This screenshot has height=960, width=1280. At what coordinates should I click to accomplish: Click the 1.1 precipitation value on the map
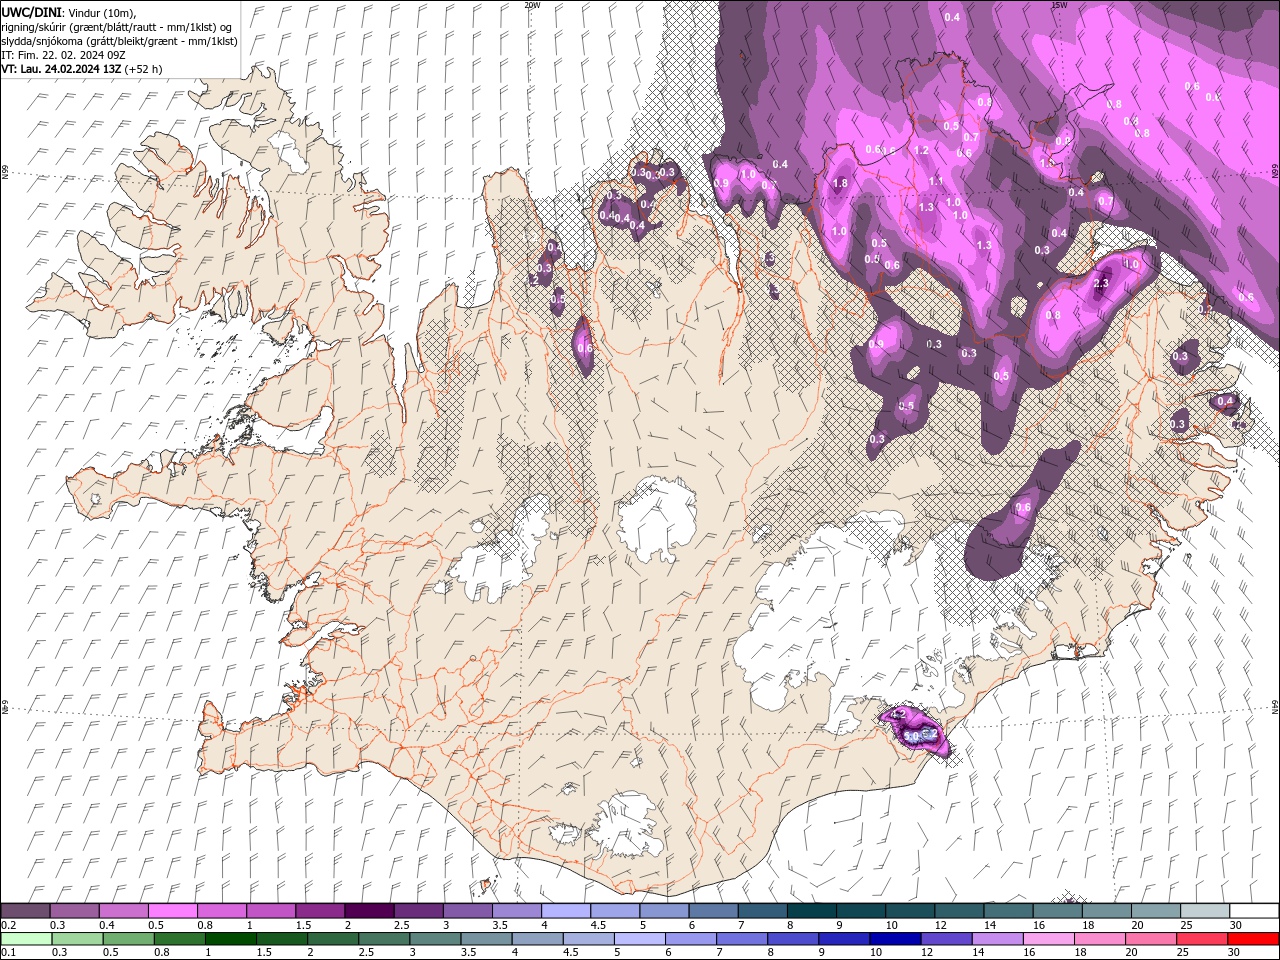coord(936,181)
